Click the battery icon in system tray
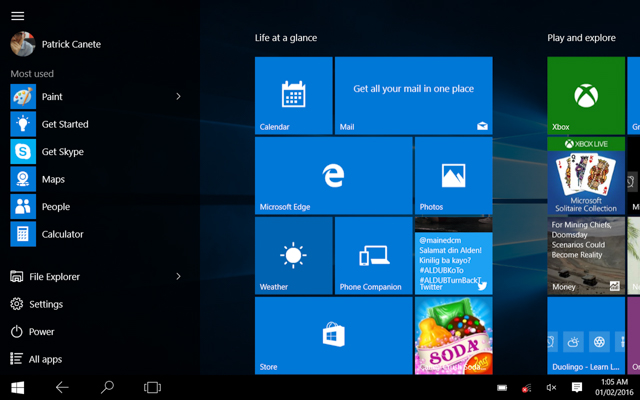The image size is (640, 400). click(502, 388)
